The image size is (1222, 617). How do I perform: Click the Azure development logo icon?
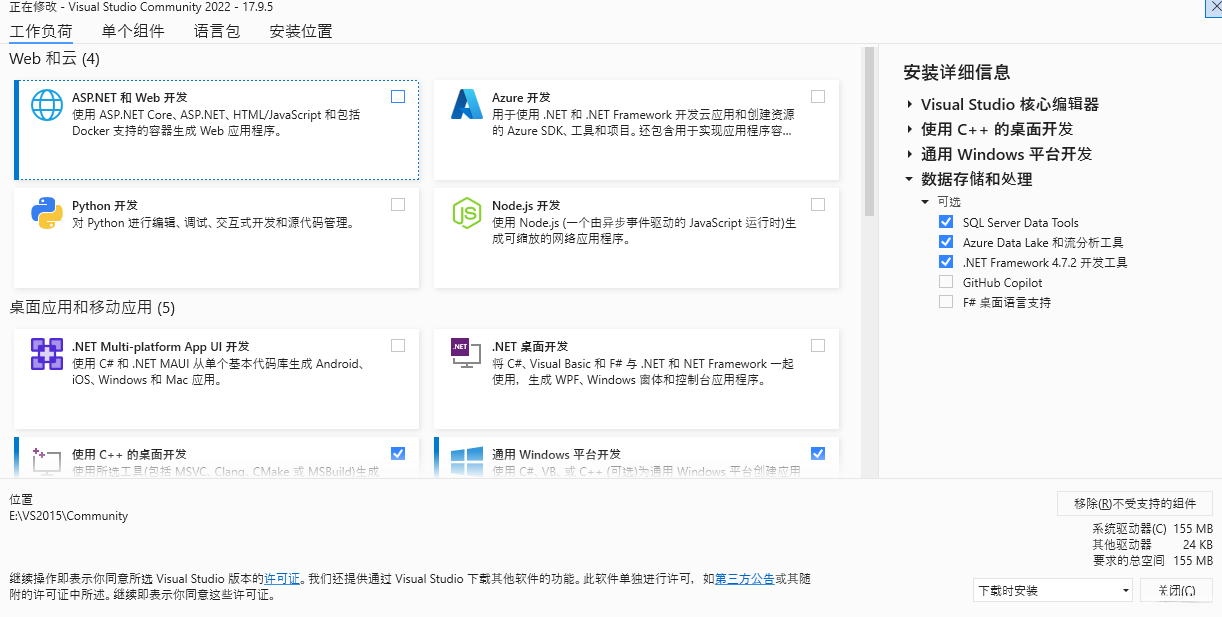pyautogui.click(x=467, y=105)
